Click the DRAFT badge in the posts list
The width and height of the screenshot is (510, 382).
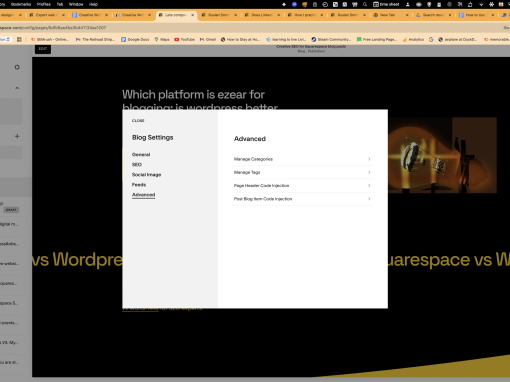11,210
